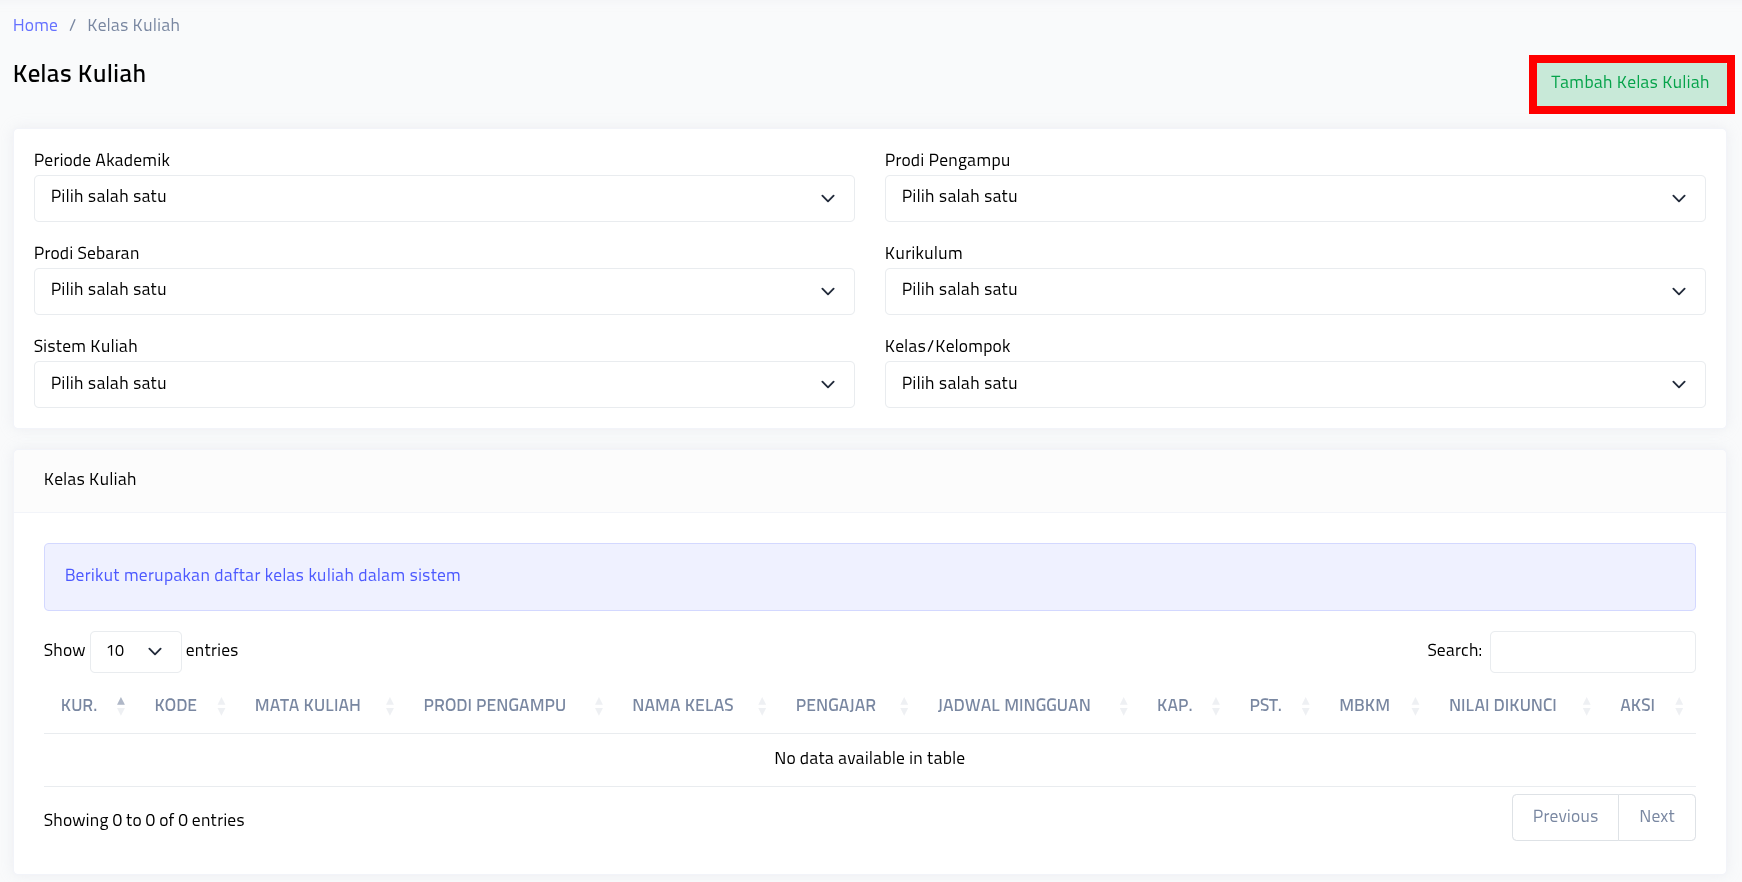Sort by KUR. column sort icon

pyautogui.click(x=121, y=705)
